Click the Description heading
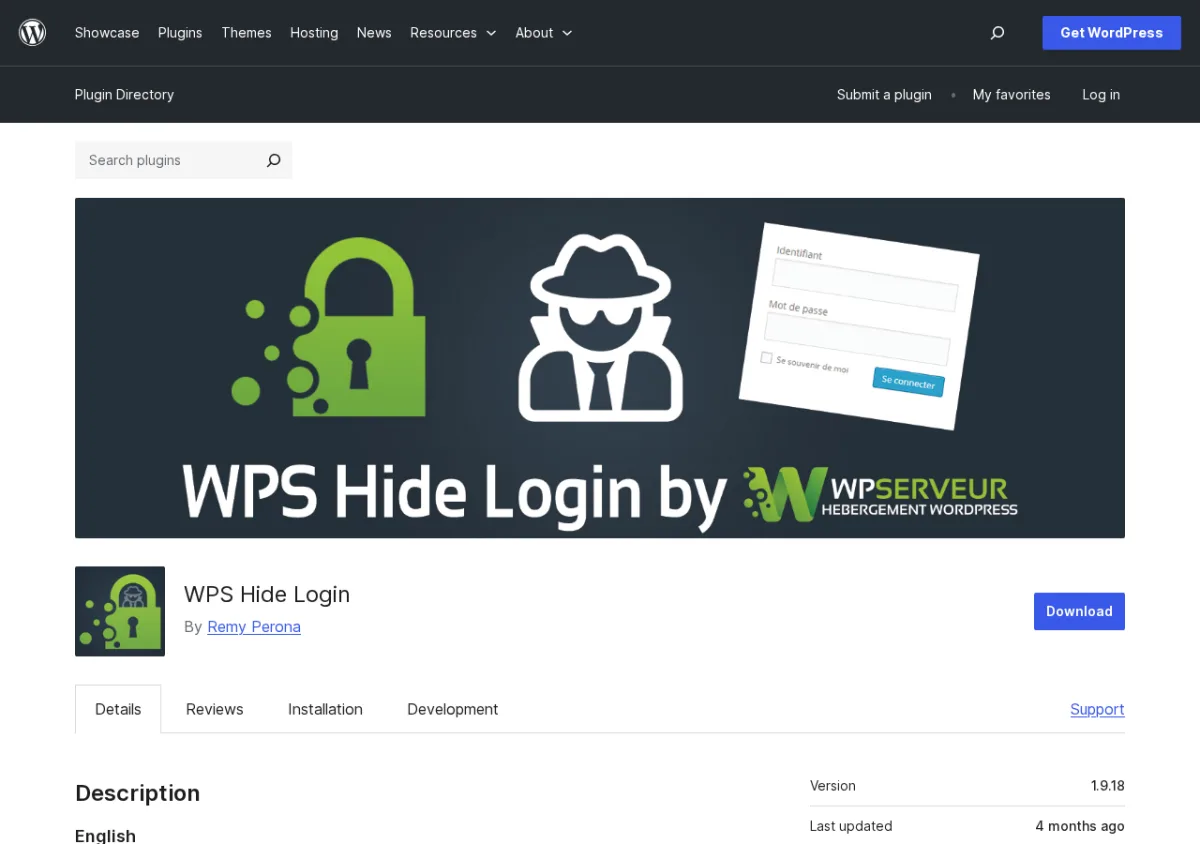This screenshot has width=1200, height=844. (137, 793)
